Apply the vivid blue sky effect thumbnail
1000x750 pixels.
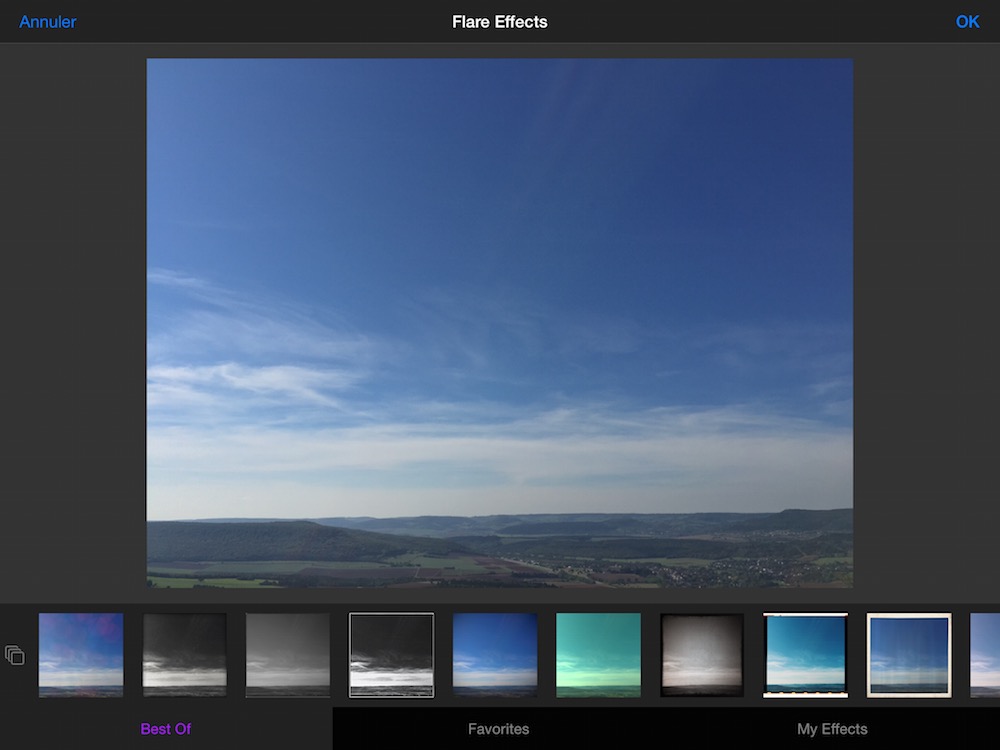coord(495,655)
